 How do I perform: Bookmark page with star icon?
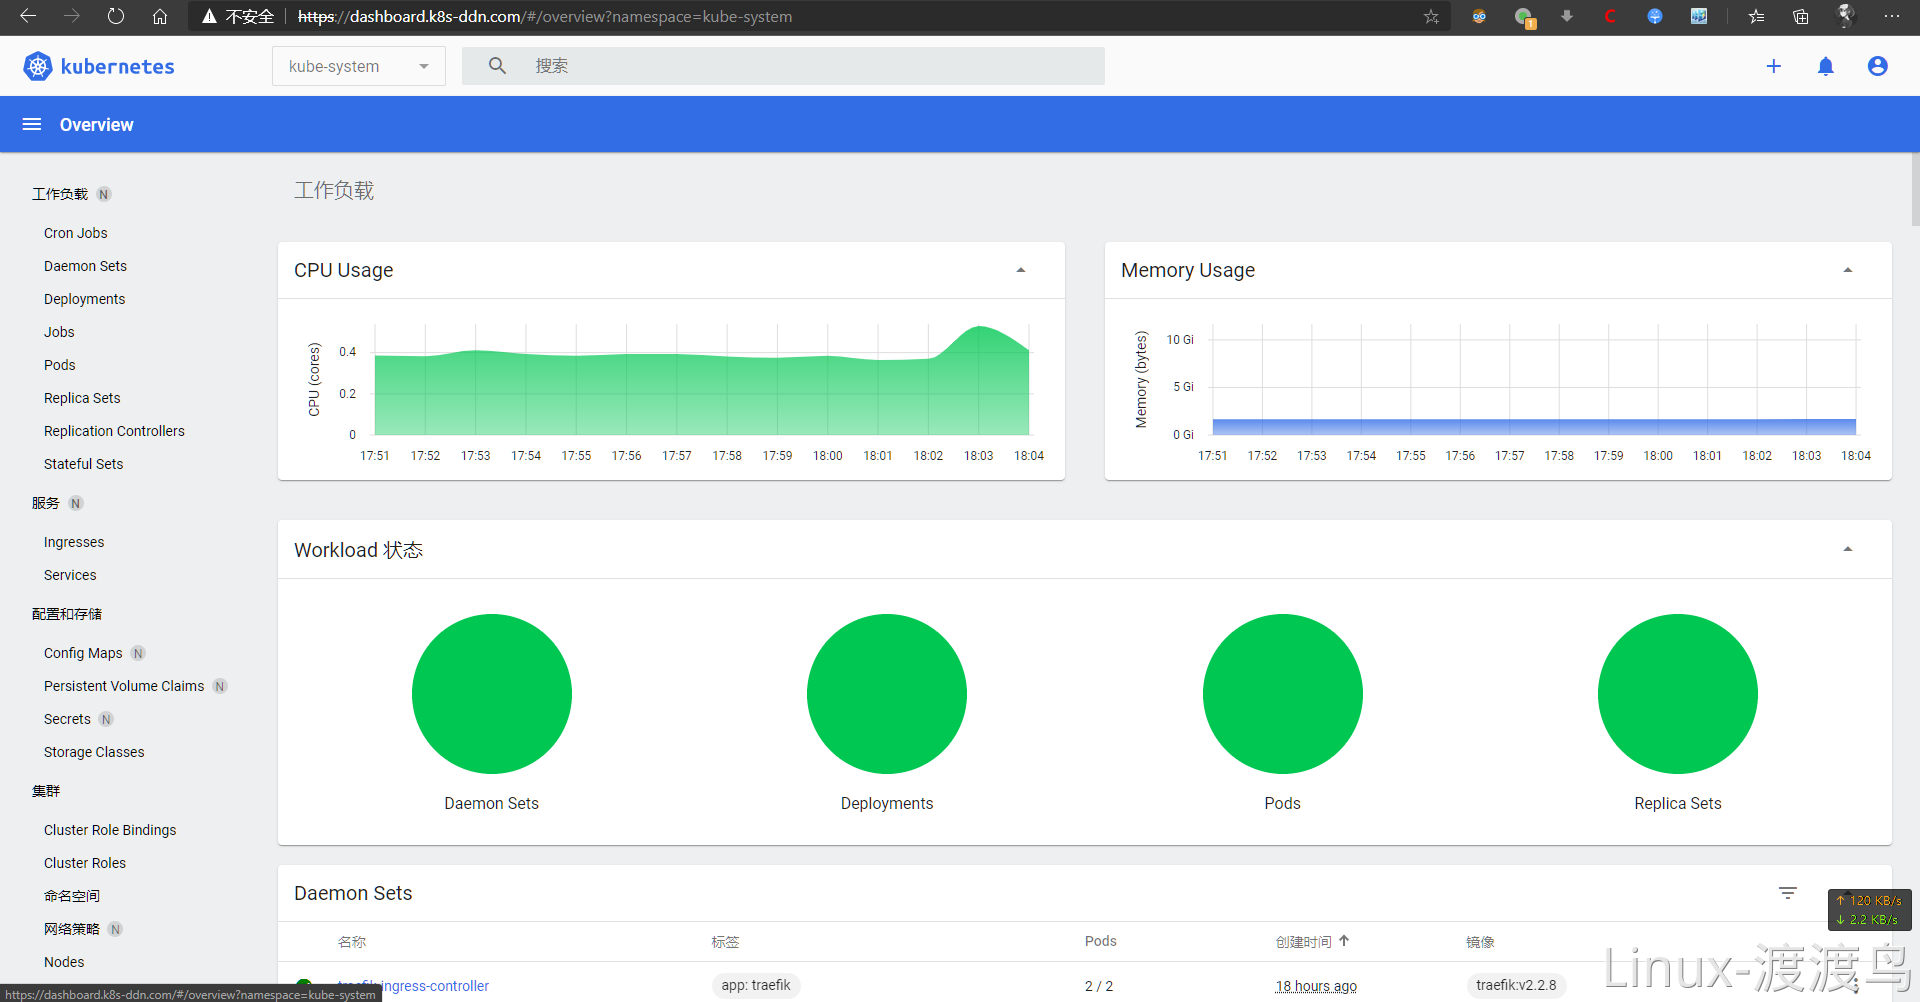point(1431,16)
